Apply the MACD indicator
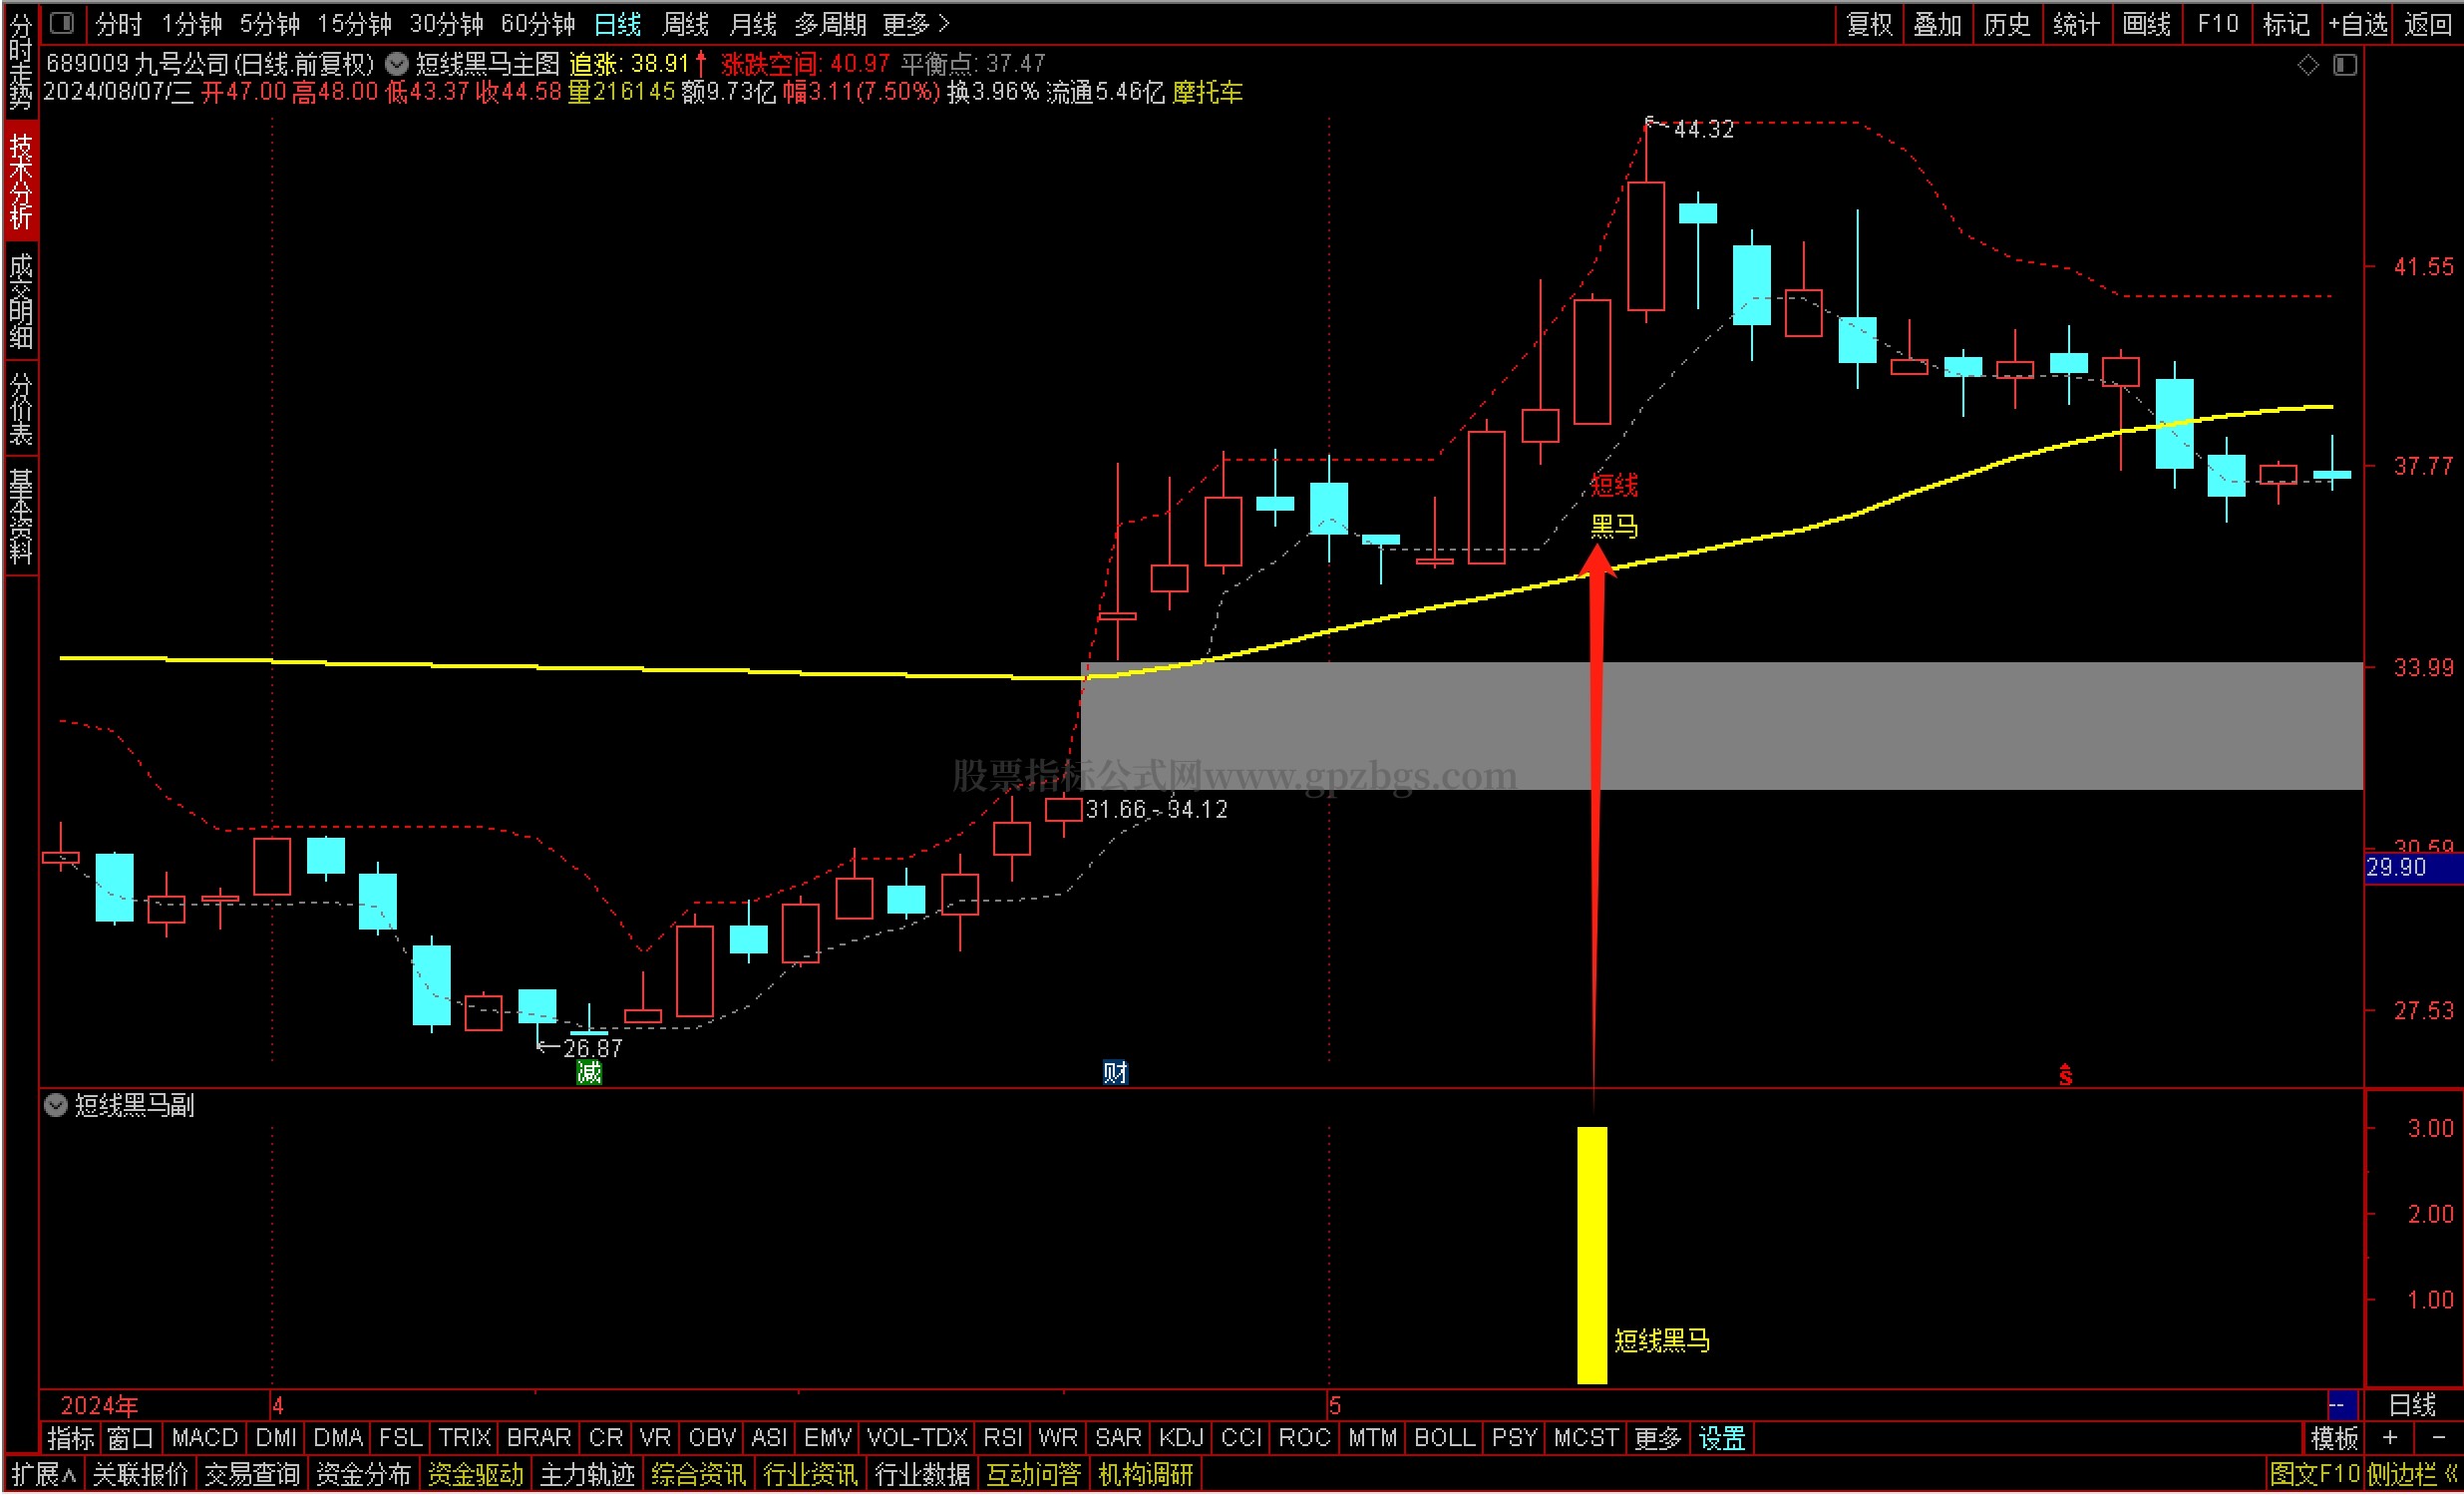 204,1438
